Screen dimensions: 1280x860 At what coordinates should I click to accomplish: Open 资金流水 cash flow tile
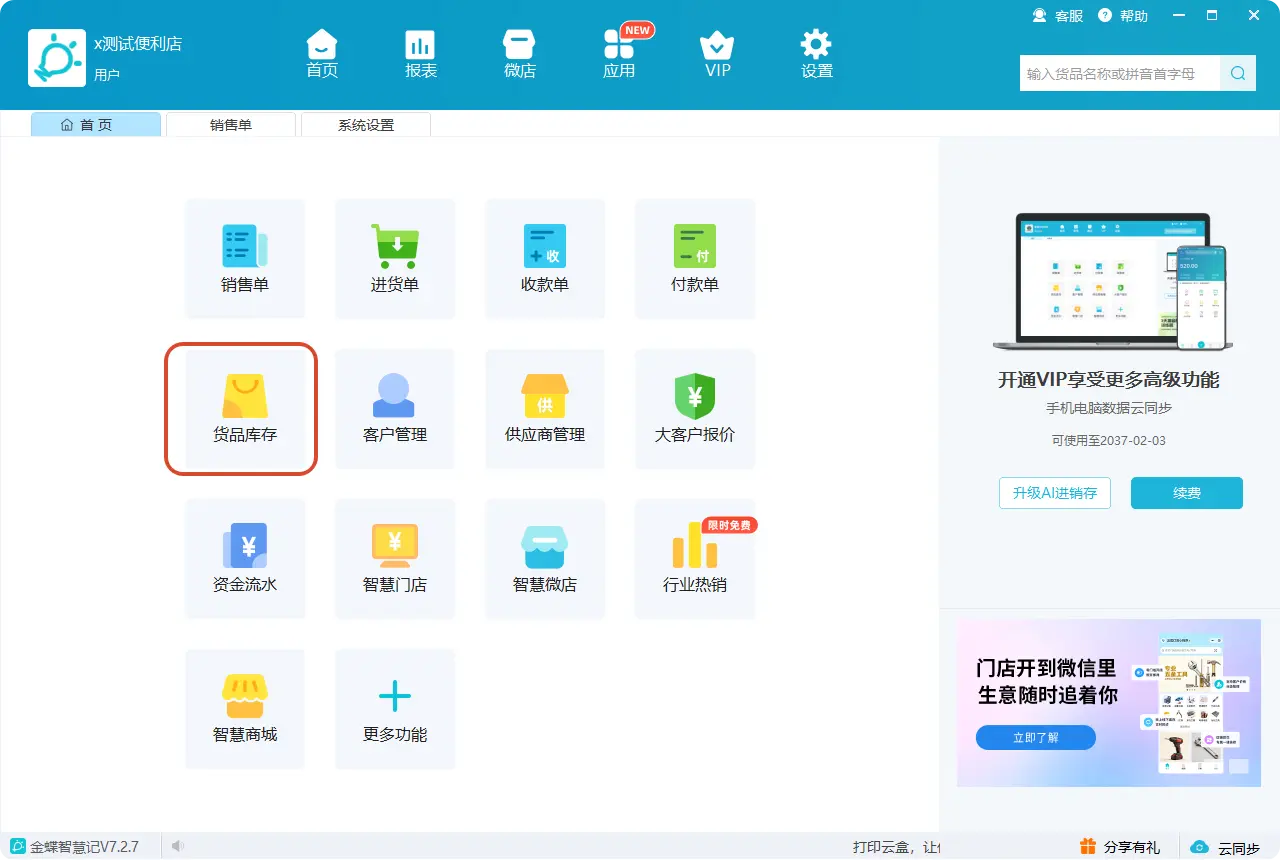tap(245, 559)
